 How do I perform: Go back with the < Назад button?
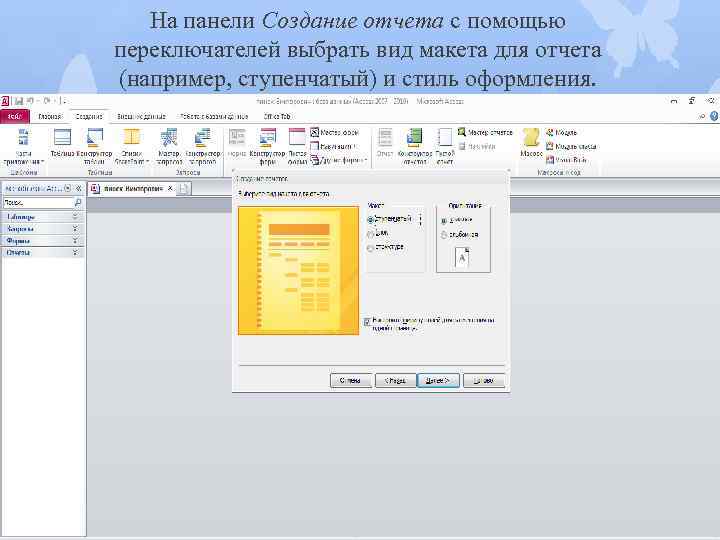click(x=395, y=381)
